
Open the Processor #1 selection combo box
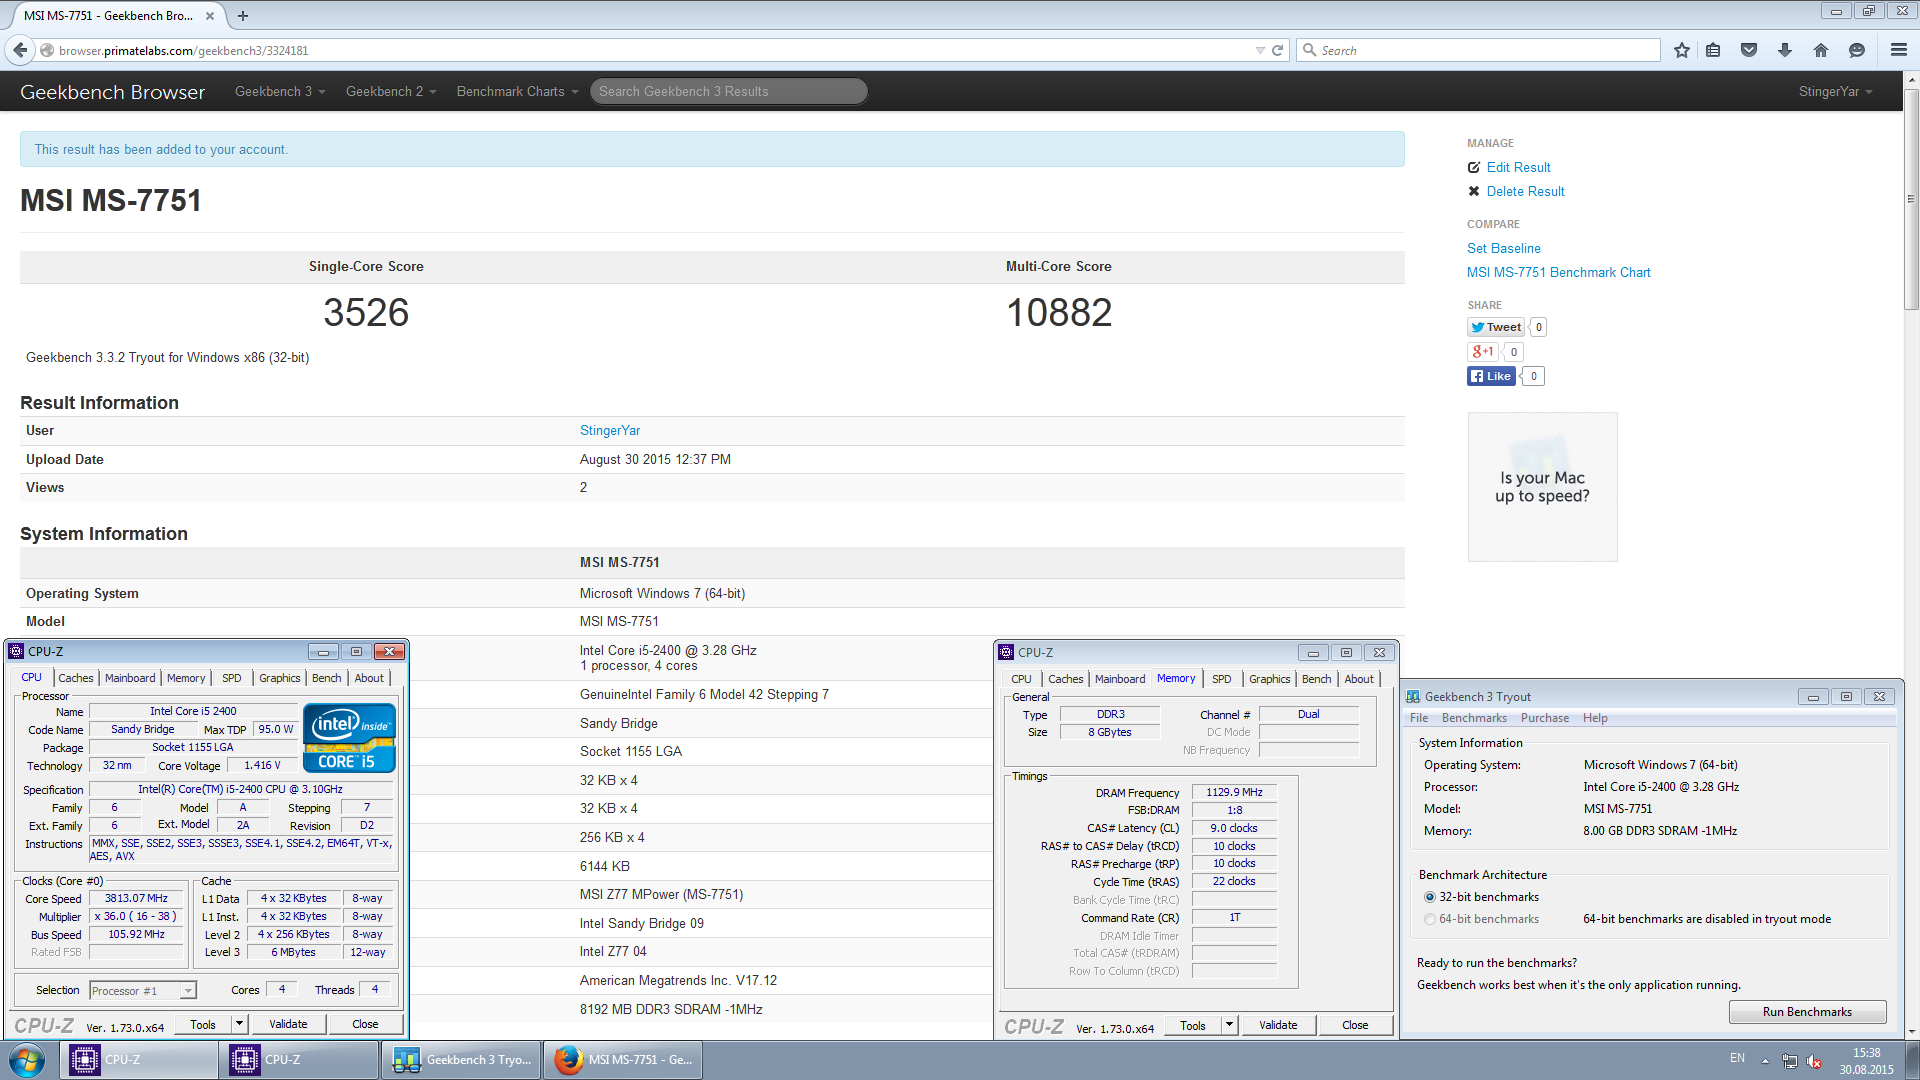pos(143,991)
